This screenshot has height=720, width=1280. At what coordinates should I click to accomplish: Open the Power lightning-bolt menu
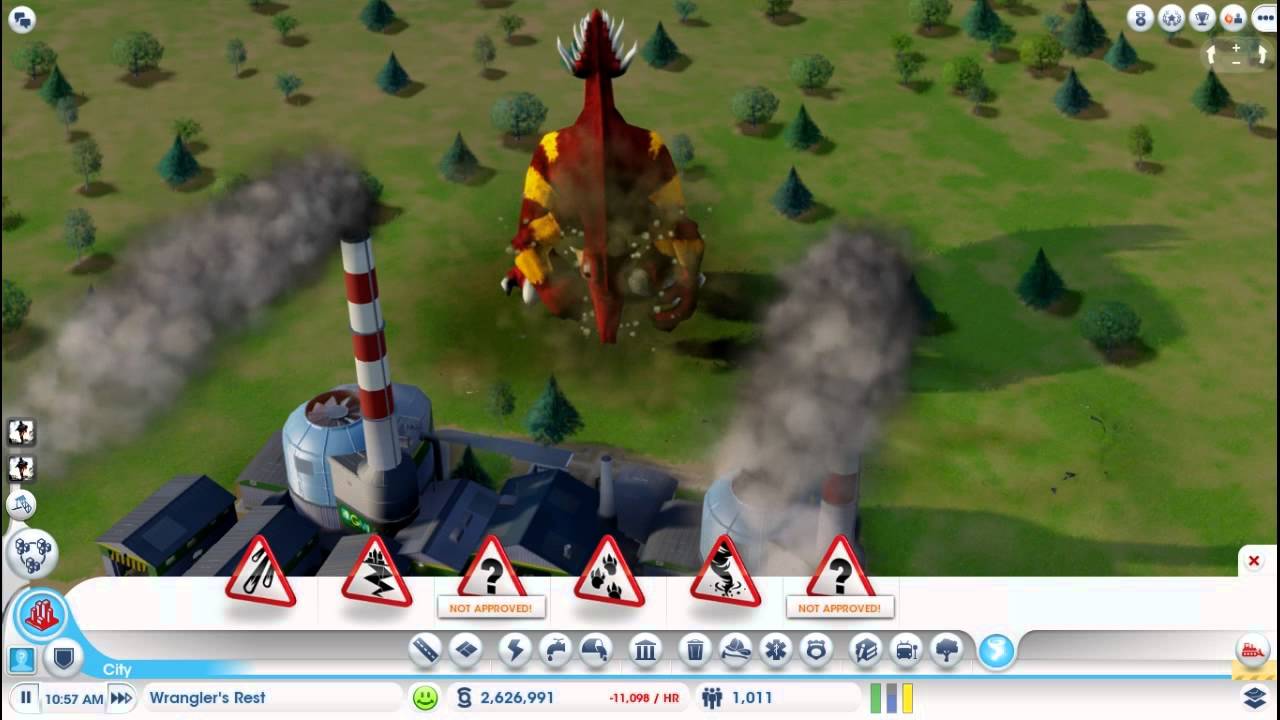pos(516,651)
